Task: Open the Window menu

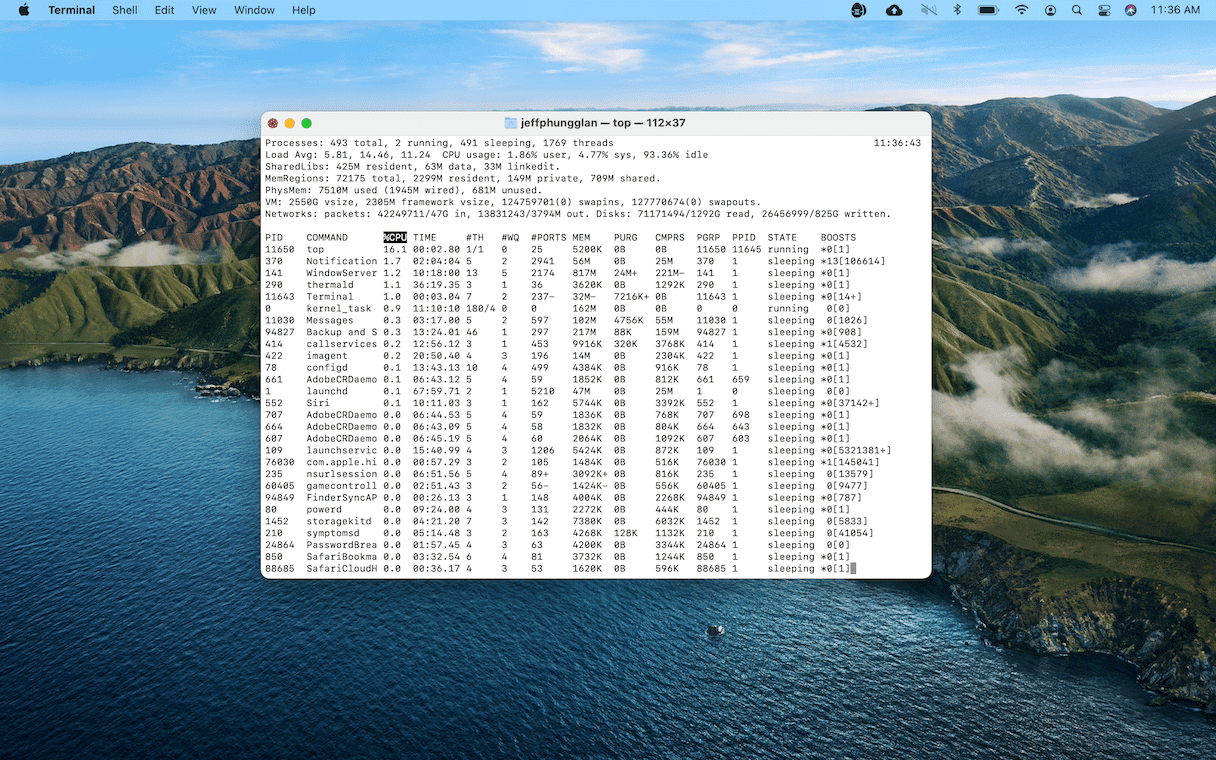Action: point(254,10)
